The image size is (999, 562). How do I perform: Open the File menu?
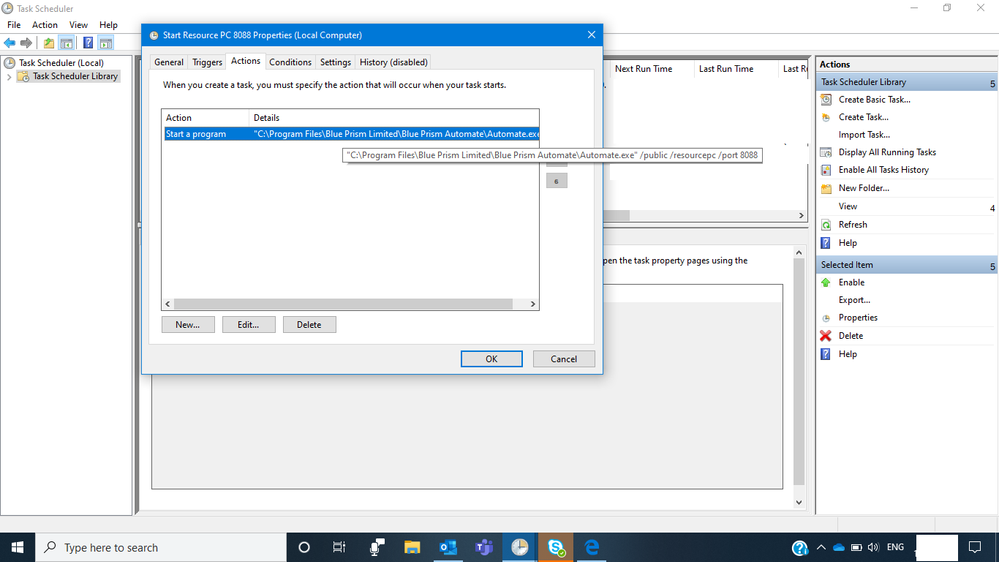(14, 25)
